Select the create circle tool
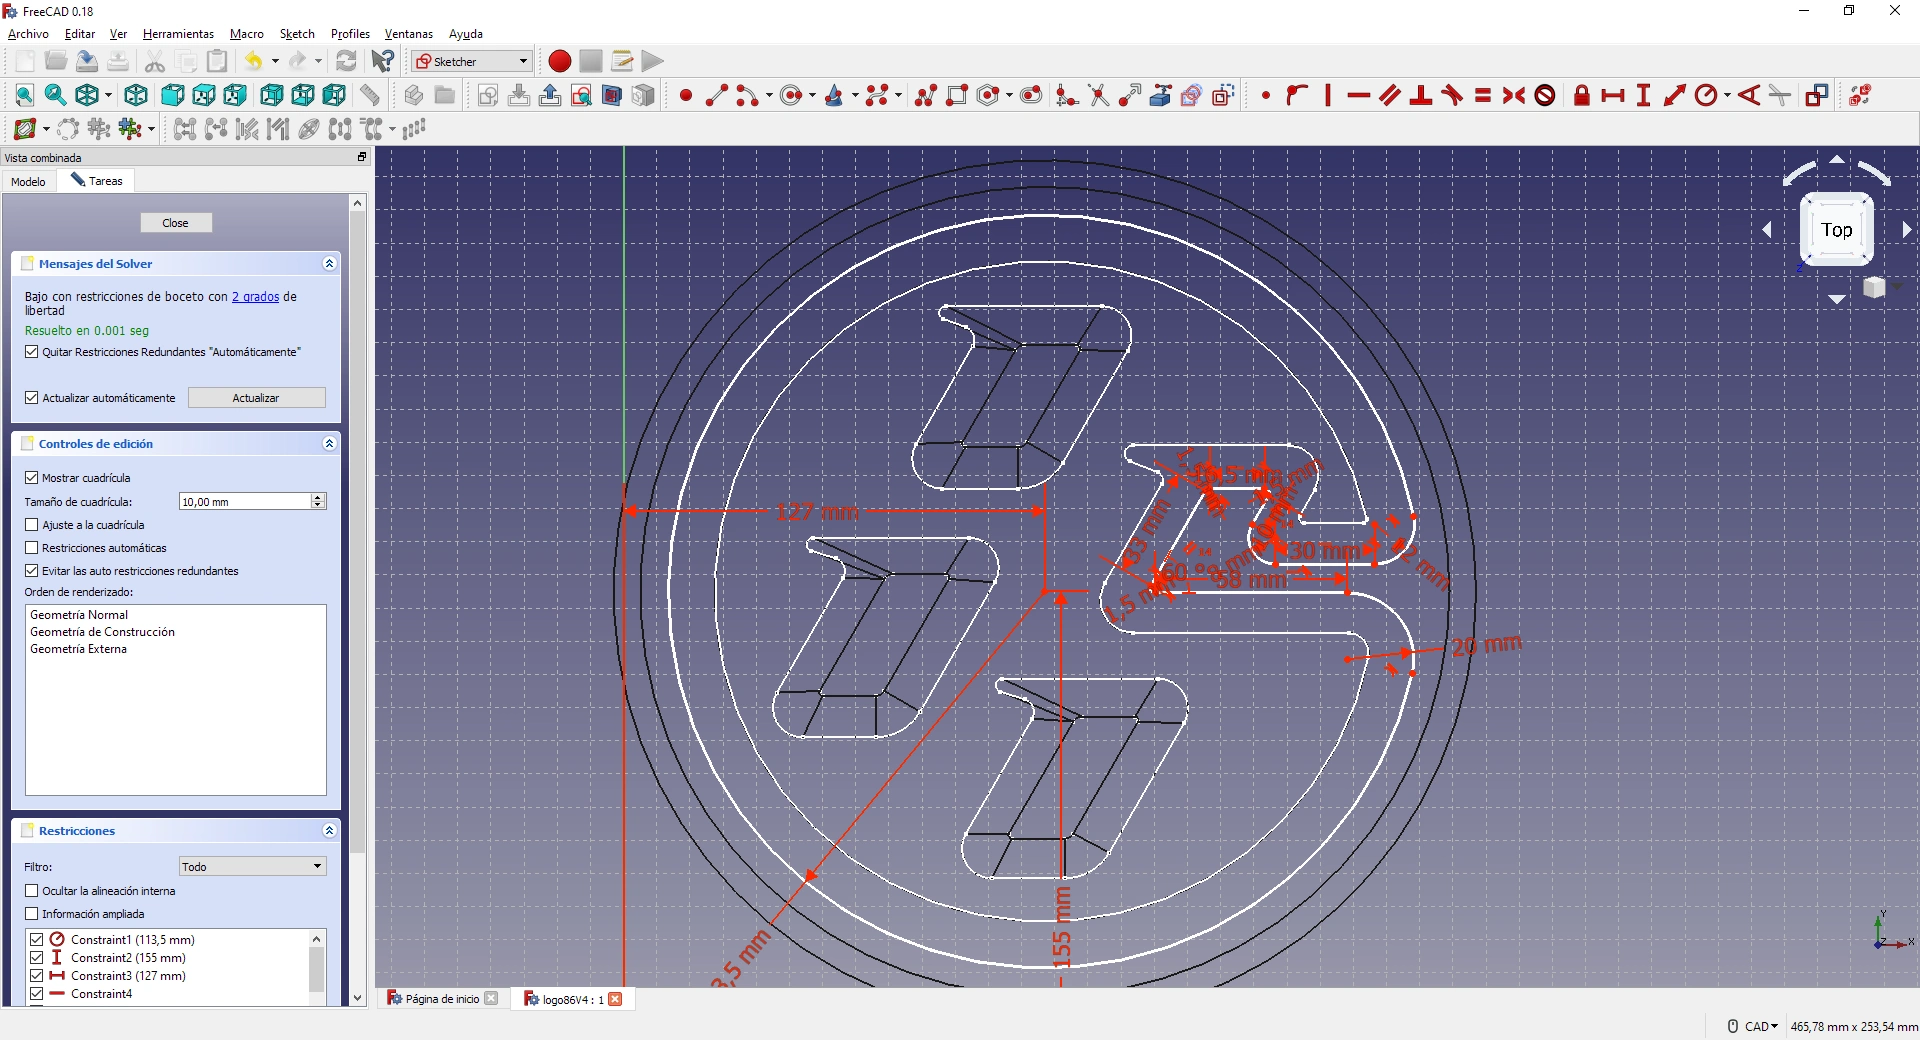The image size is (1920, 1040). click(791, 96)
